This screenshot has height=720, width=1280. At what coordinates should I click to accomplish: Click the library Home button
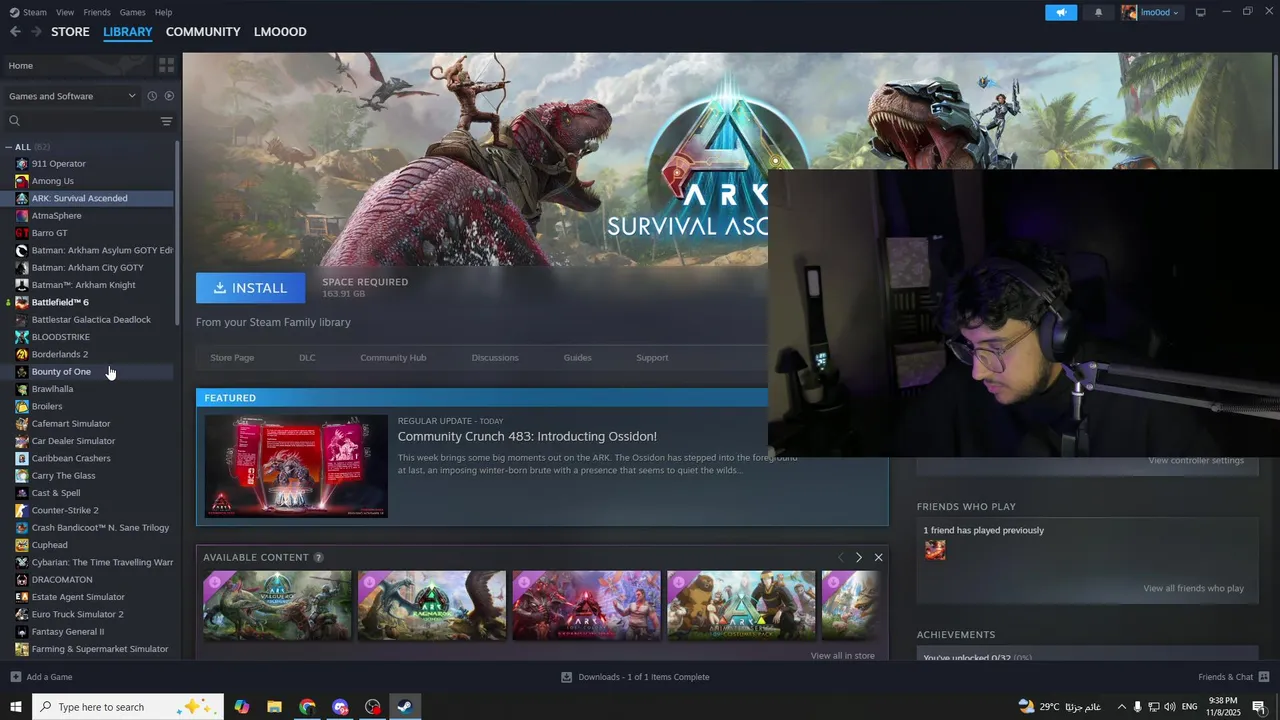click(76, 66)
